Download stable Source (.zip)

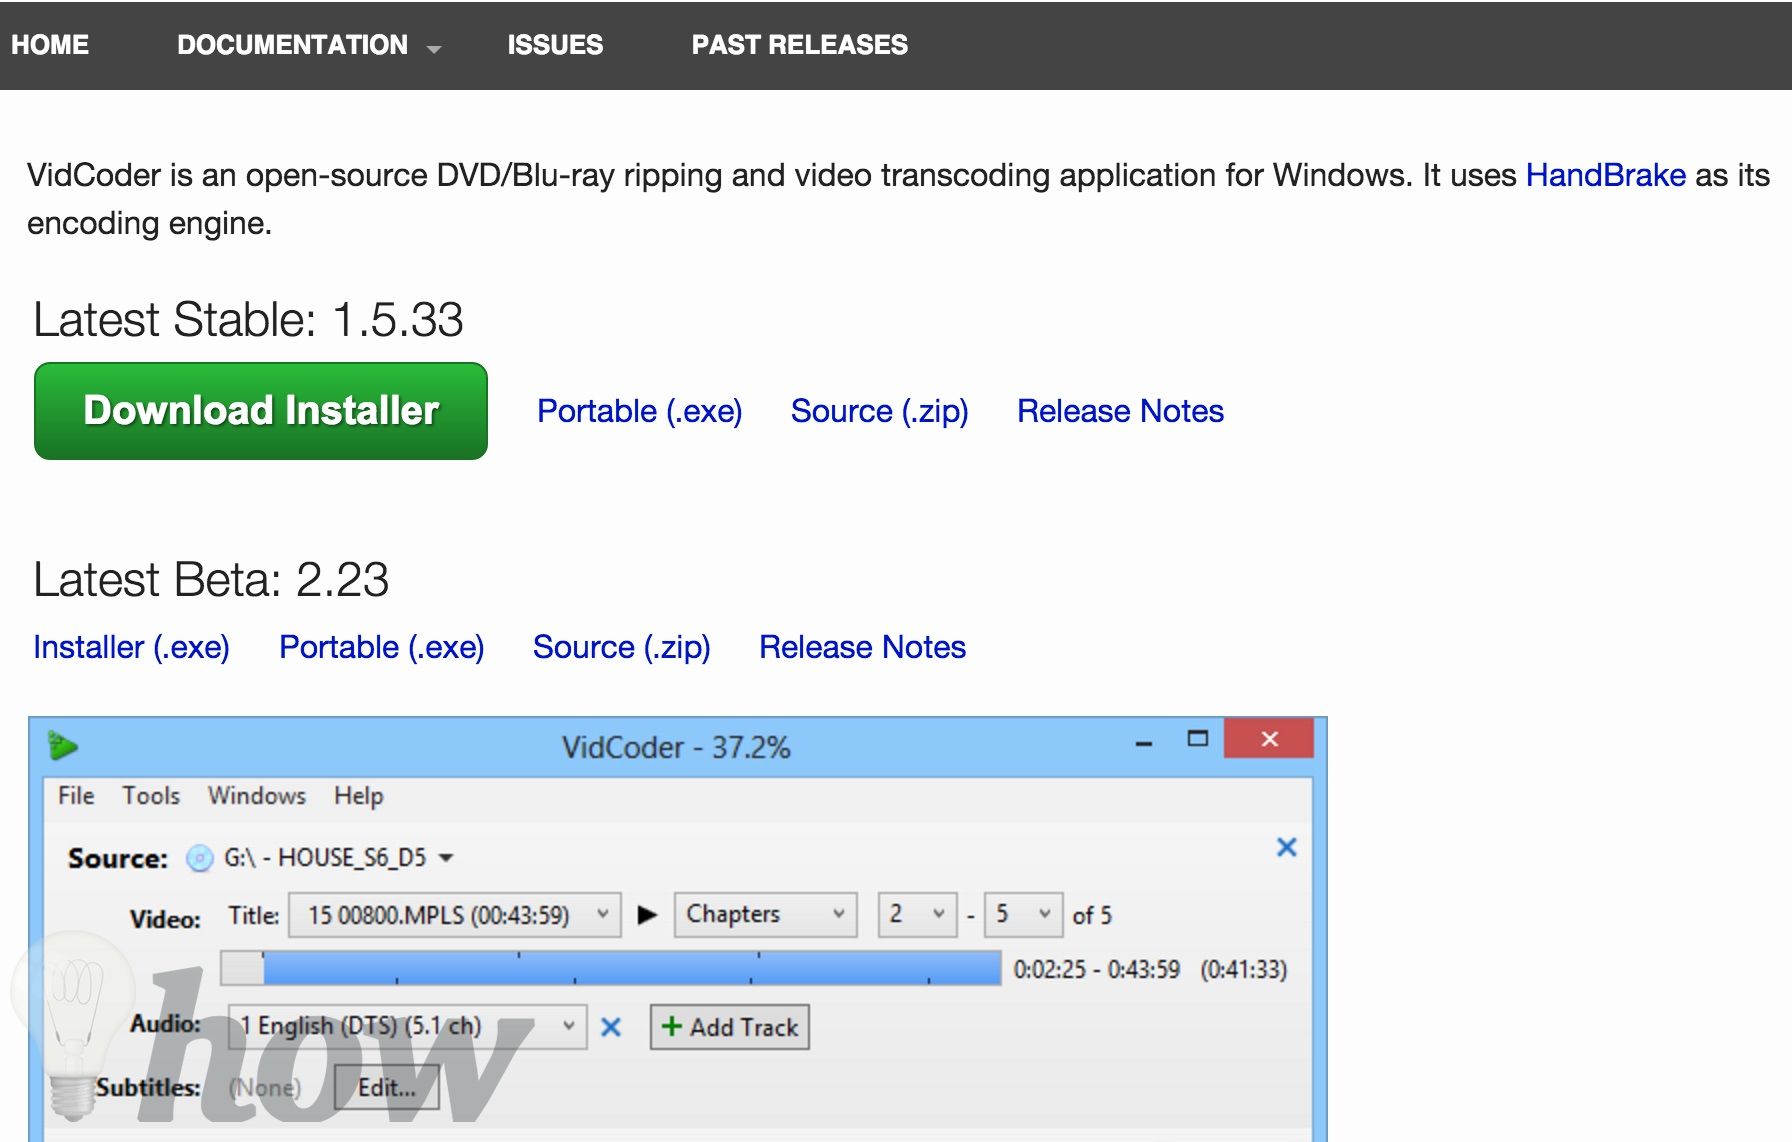pos(880,411)
